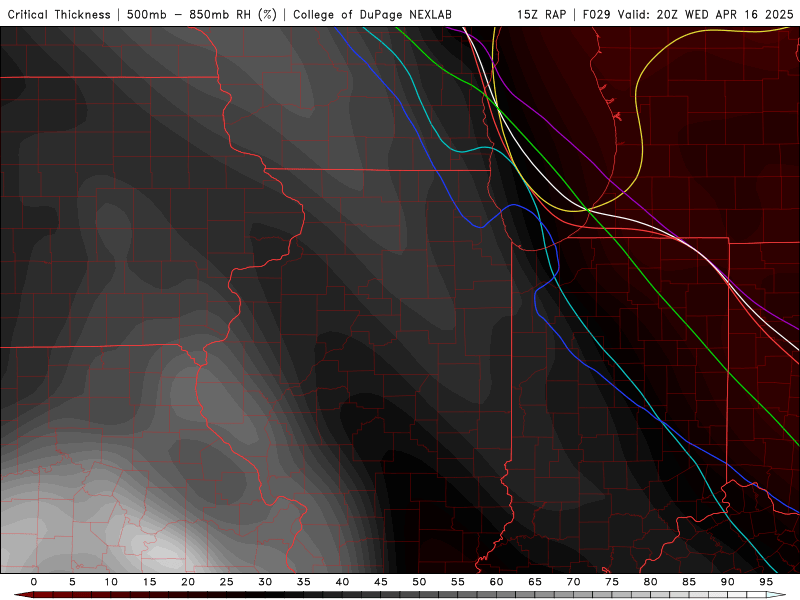Click the '10' color scale label
800x600 pixels.
click(111, 582)
